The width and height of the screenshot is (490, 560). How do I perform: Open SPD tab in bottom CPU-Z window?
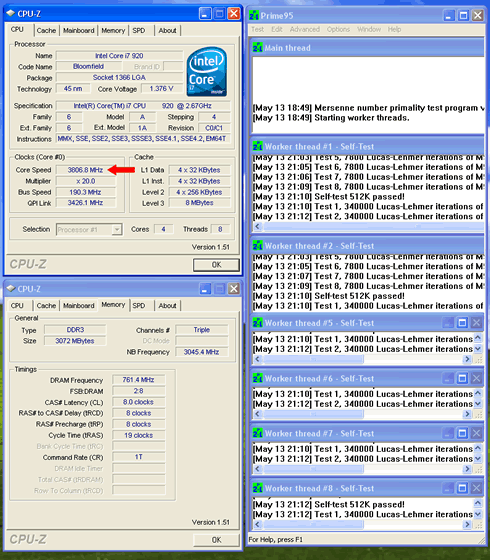139,306
